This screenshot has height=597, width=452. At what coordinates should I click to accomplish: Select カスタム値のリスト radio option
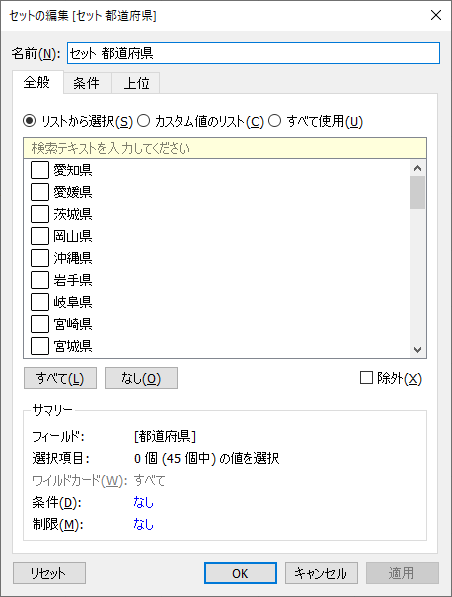coord(144,121)
